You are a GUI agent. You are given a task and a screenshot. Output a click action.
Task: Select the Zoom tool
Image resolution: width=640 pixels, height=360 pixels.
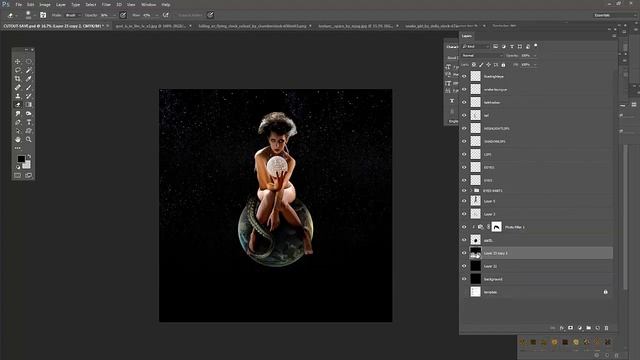29,140
